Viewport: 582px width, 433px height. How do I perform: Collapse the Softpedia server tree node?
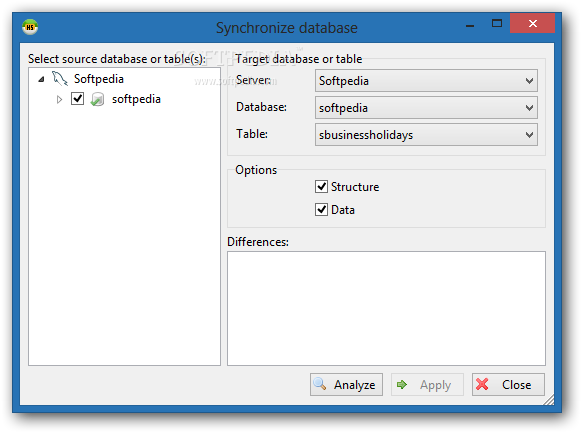[41, 79]
